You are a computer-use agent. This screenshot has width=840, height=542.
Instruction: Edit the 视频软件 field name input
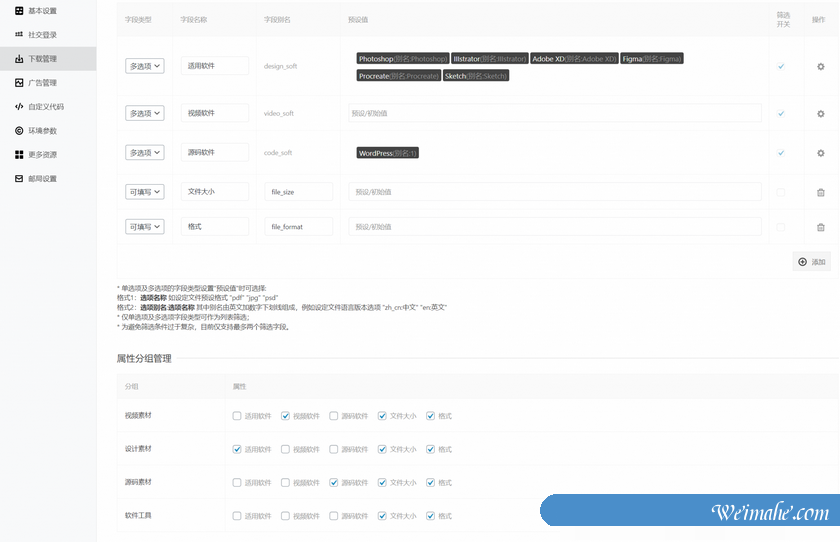pyautogui.click(x=215, y=113)
